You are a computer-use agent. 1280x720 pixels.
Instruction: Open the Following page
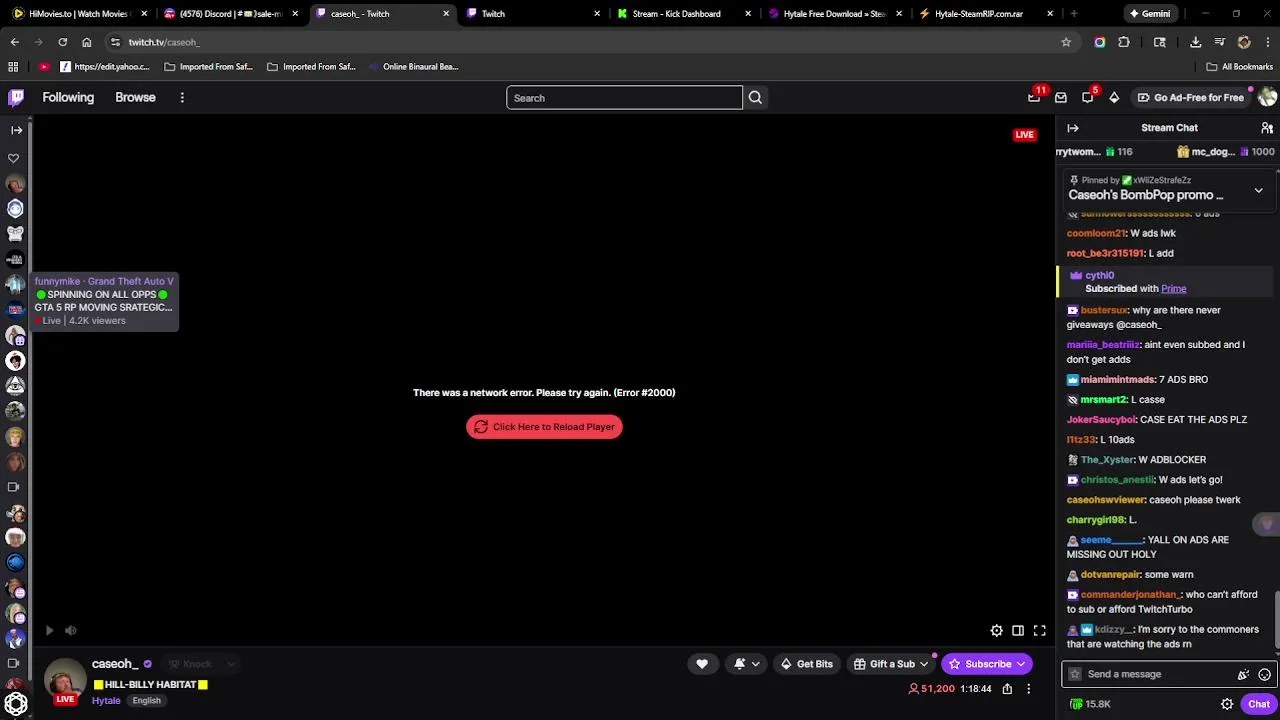[68, 97]
